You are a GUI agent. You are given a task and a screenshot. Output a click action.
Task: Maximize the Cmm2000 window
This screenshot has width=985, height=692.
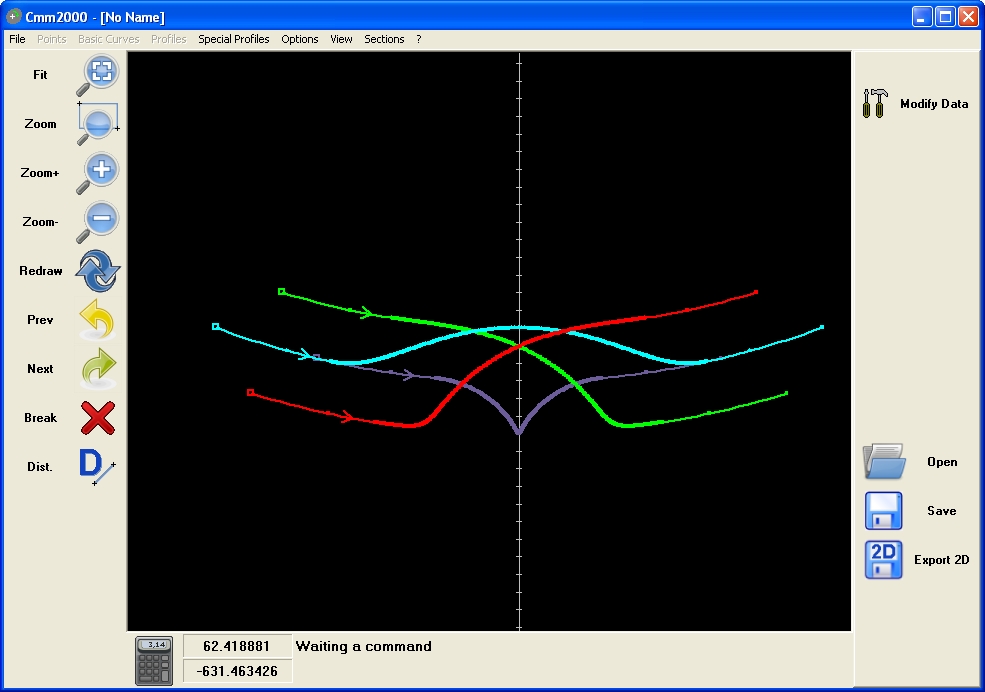coord(945,16)
